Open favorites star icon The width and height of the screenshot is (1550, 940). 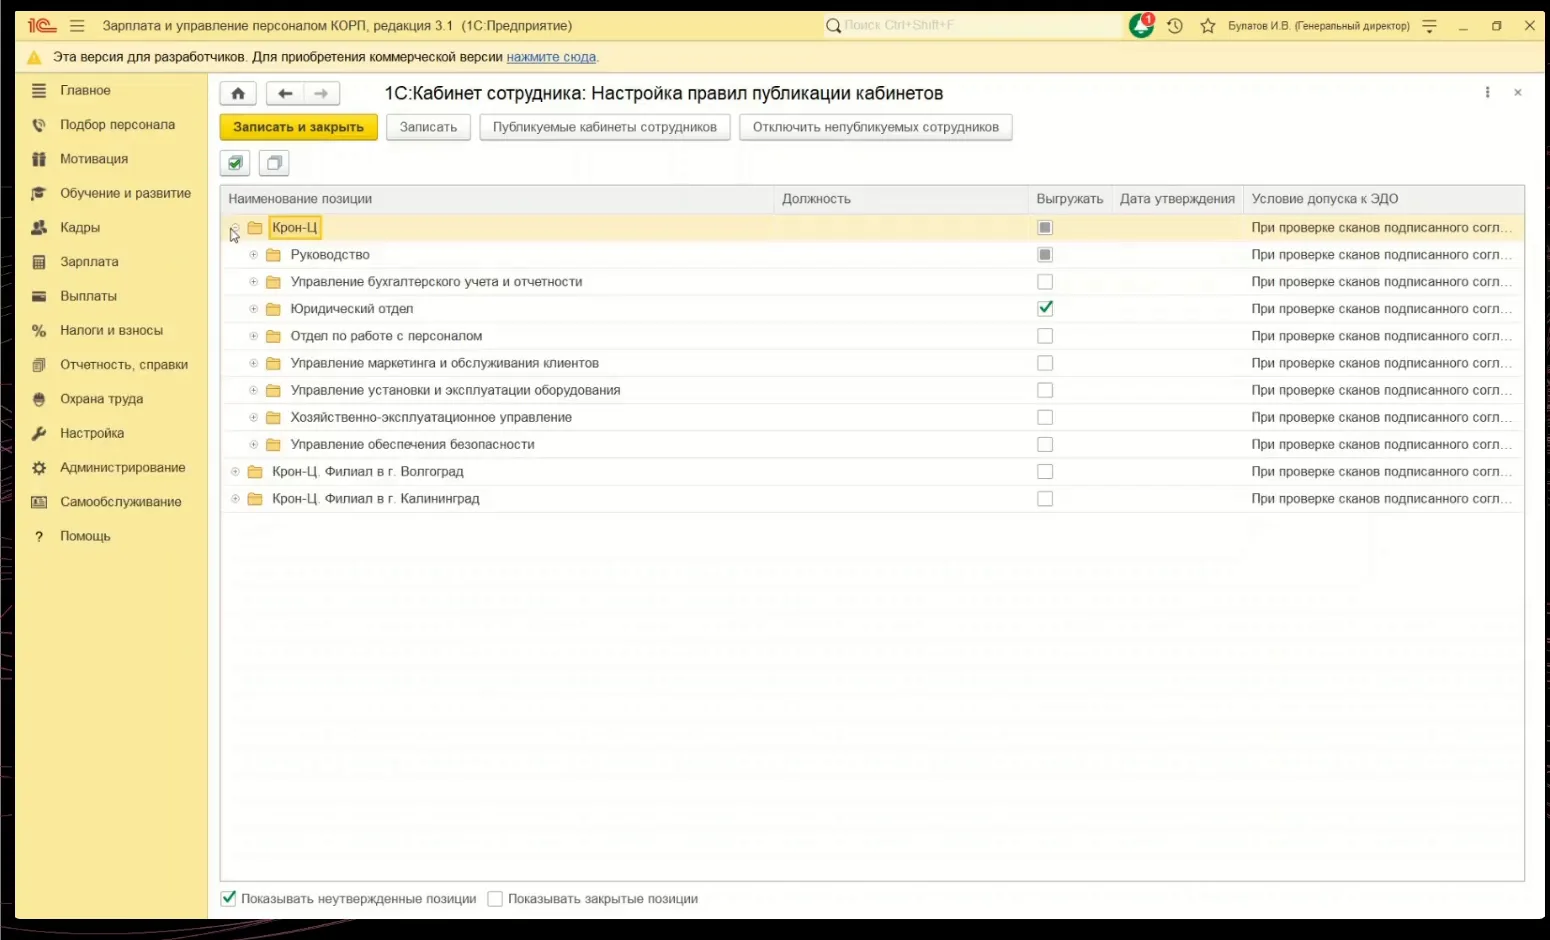tap(1208, 26)
